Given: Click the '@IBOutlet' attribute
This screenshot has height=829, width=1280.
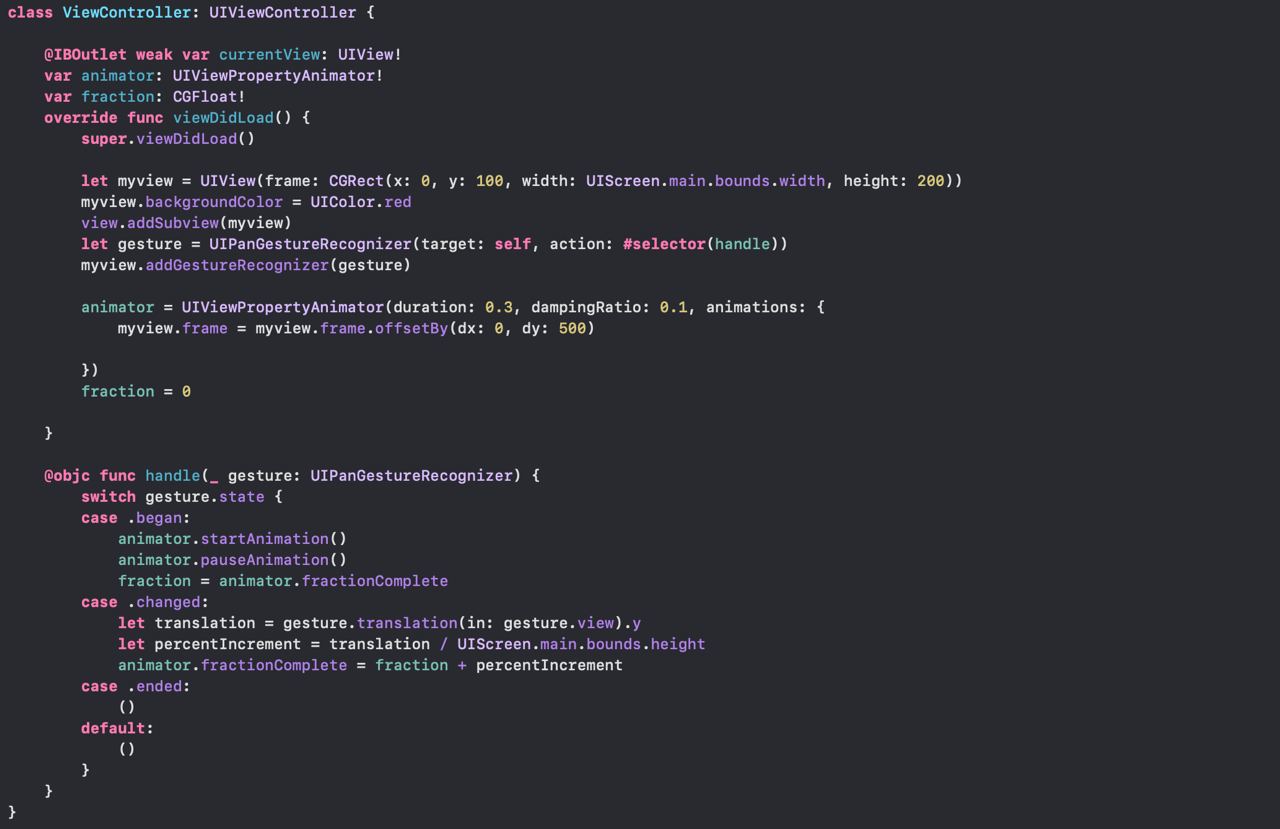Looking at the screenshot, I should 85,55.
